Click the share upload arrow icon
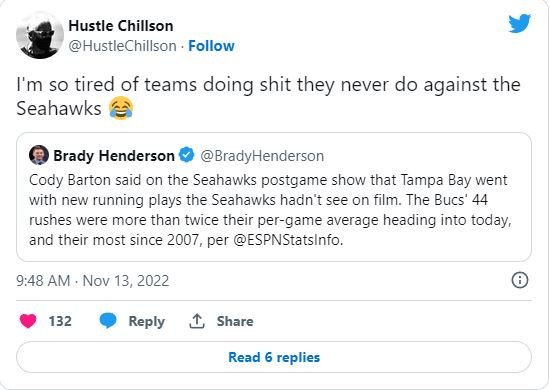 (197, 321)
